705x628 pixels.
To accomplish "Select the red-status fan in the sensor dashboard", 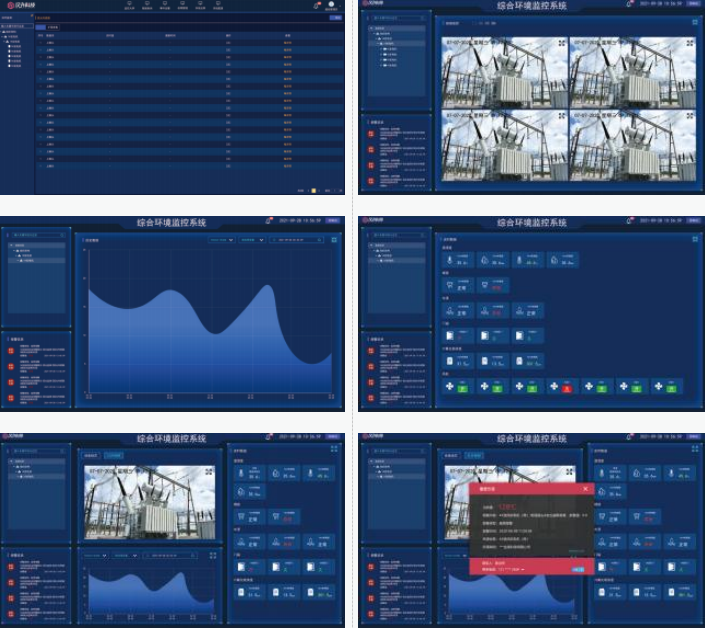I will (x=565, y=387).
